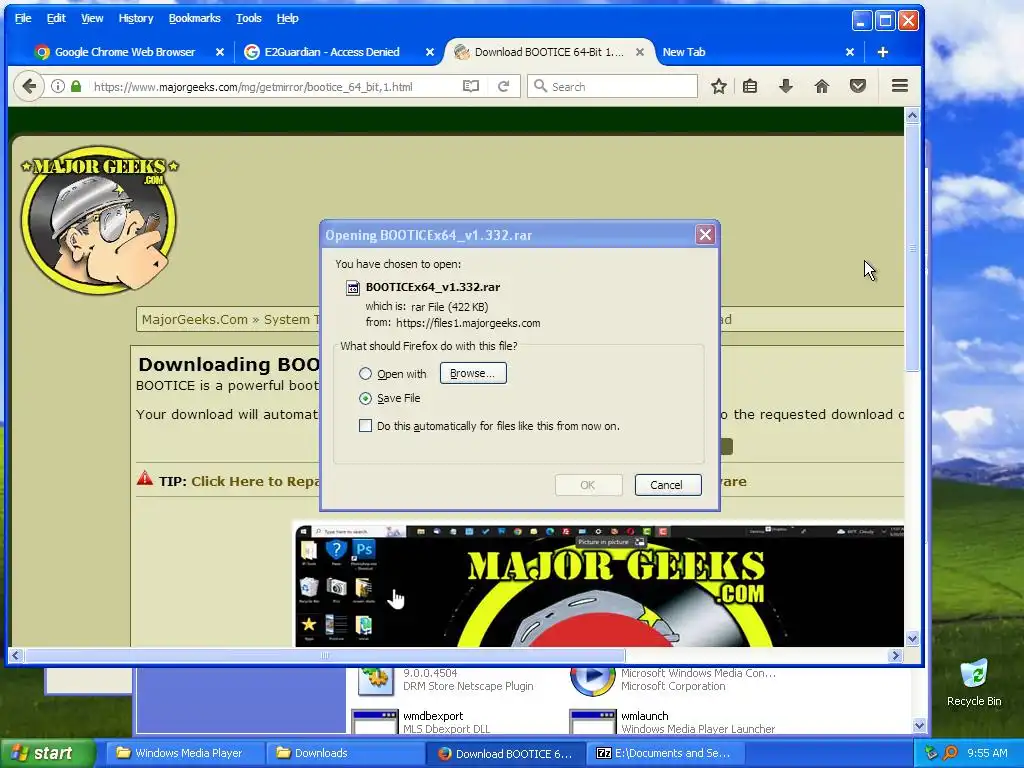Open the Windows start button
The image size is (1024, 768).
(47, 754)
